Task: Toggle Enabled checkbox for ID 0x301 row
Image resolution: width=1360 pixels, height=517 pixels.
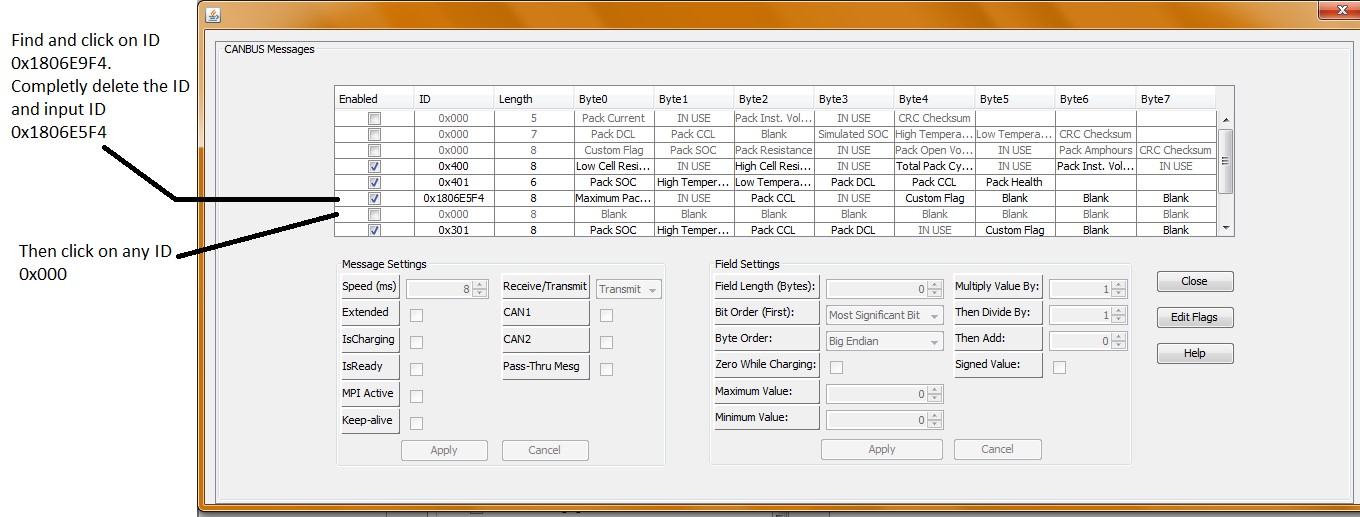Action: click(x=374, y=230)
